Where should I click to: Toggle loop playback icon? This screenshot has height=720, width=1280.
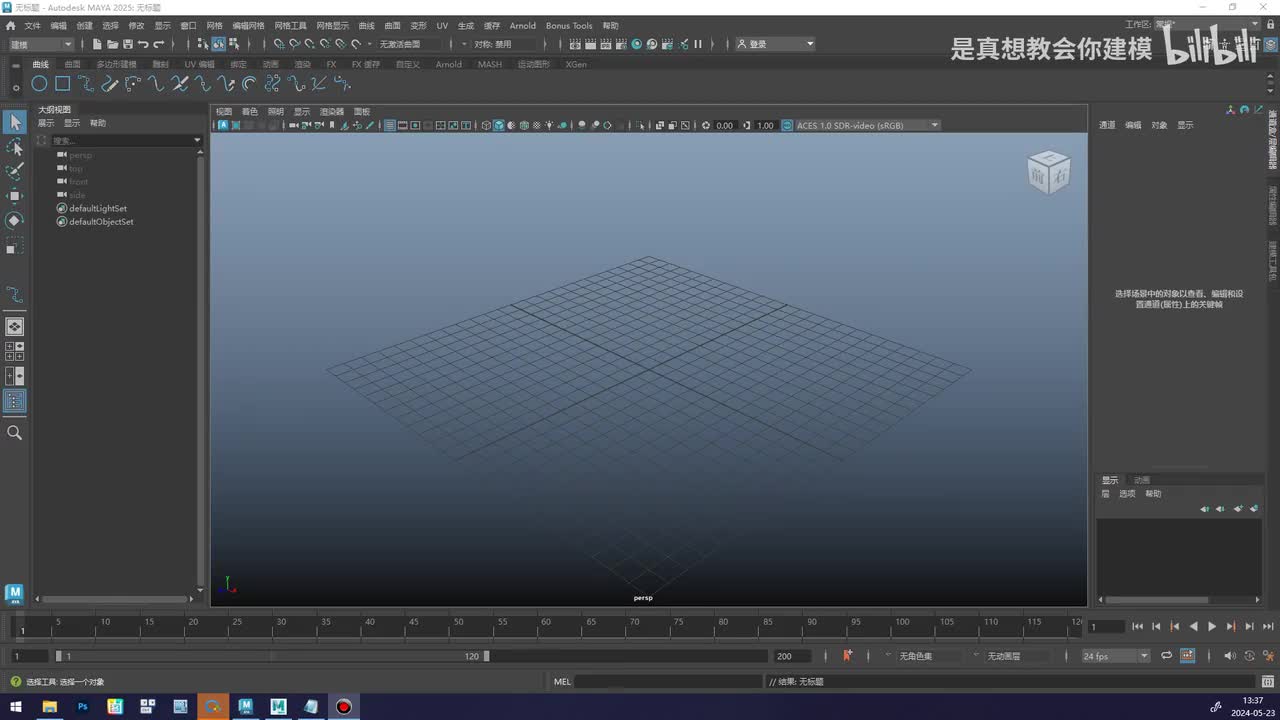[x=1166, y=656]
